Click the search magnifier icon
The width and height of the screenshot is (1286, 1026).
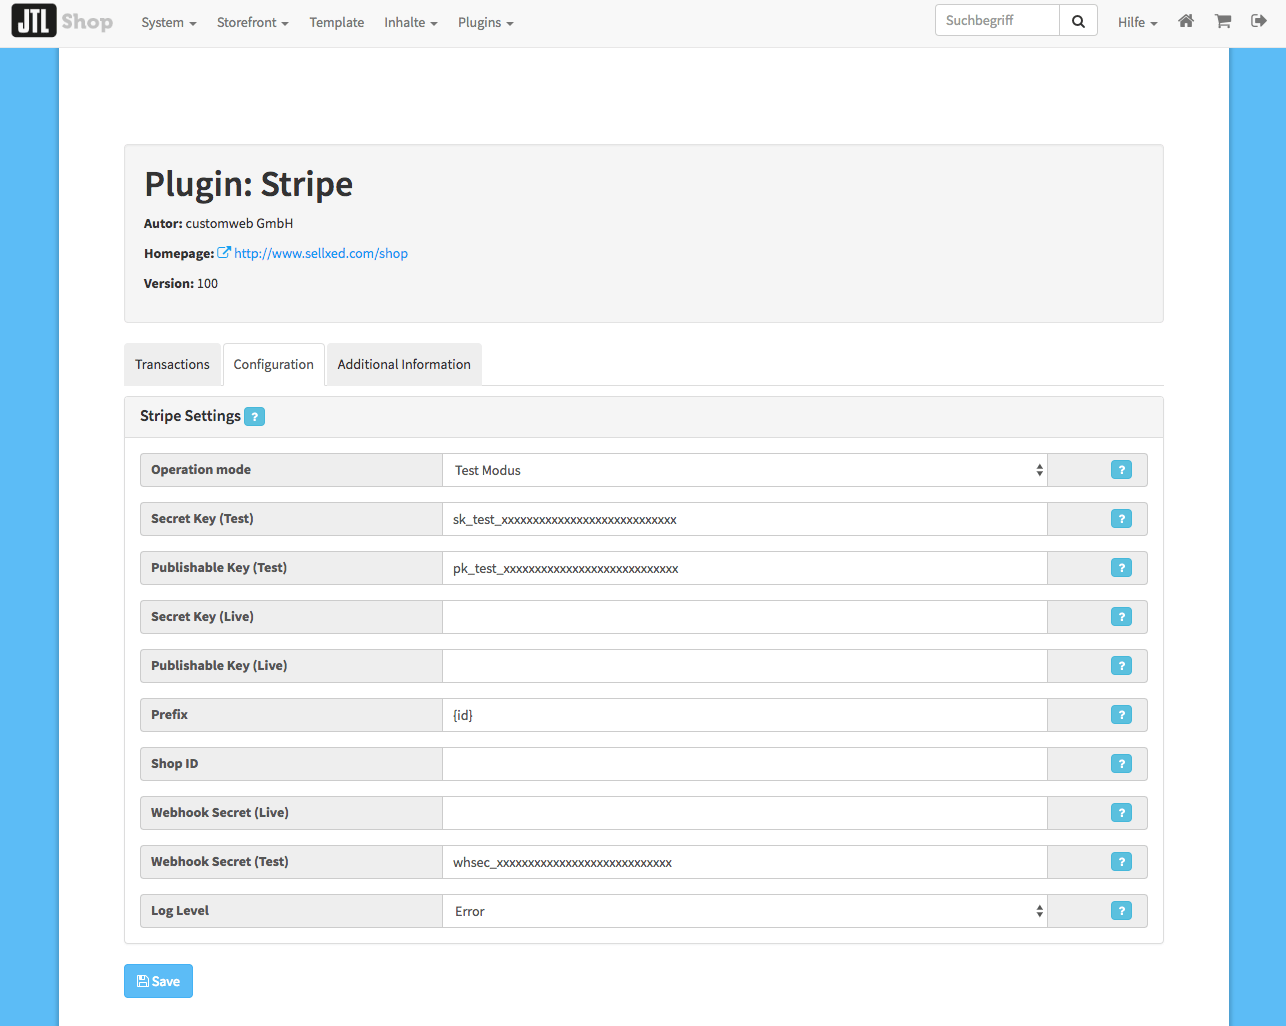pyautogui.click(x=1078, y=21)
